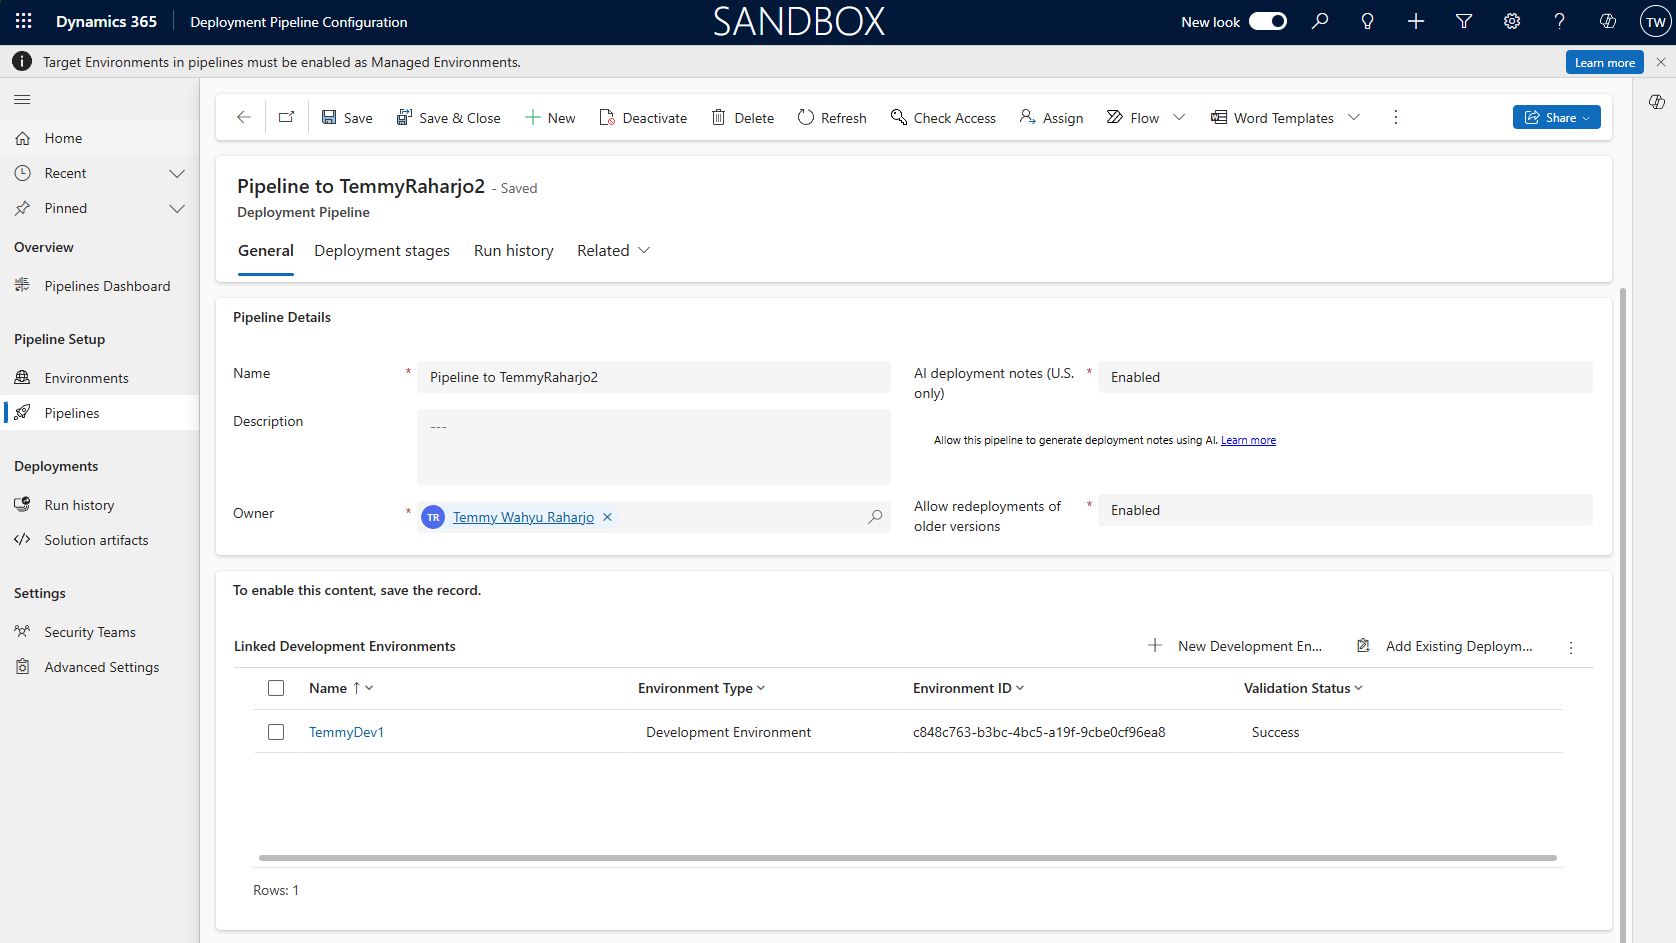Search owner lookup magnifier icon

tap(875, 517)
